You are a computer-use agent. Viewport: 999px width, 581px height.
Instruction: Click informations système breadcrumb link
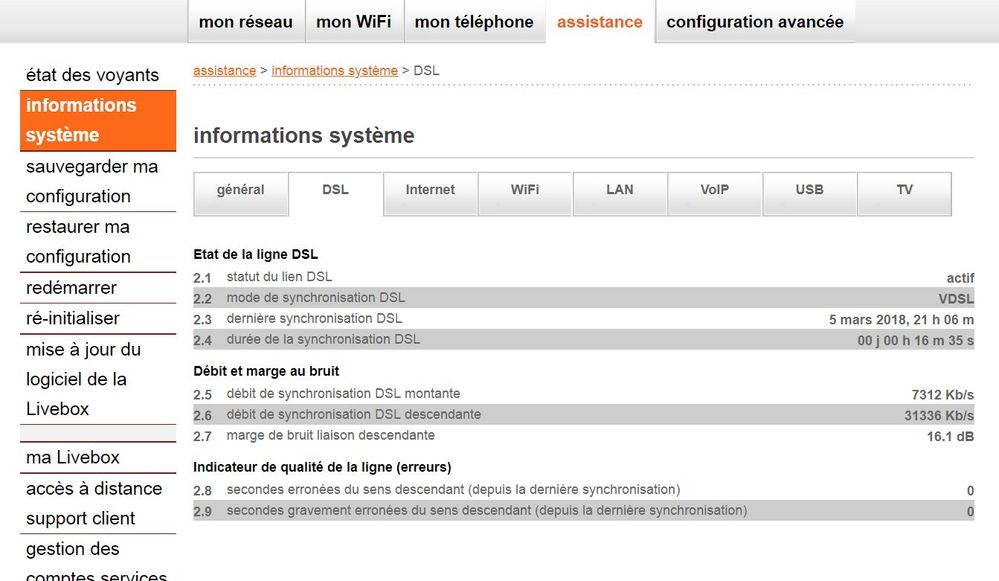tap(333, 70)
